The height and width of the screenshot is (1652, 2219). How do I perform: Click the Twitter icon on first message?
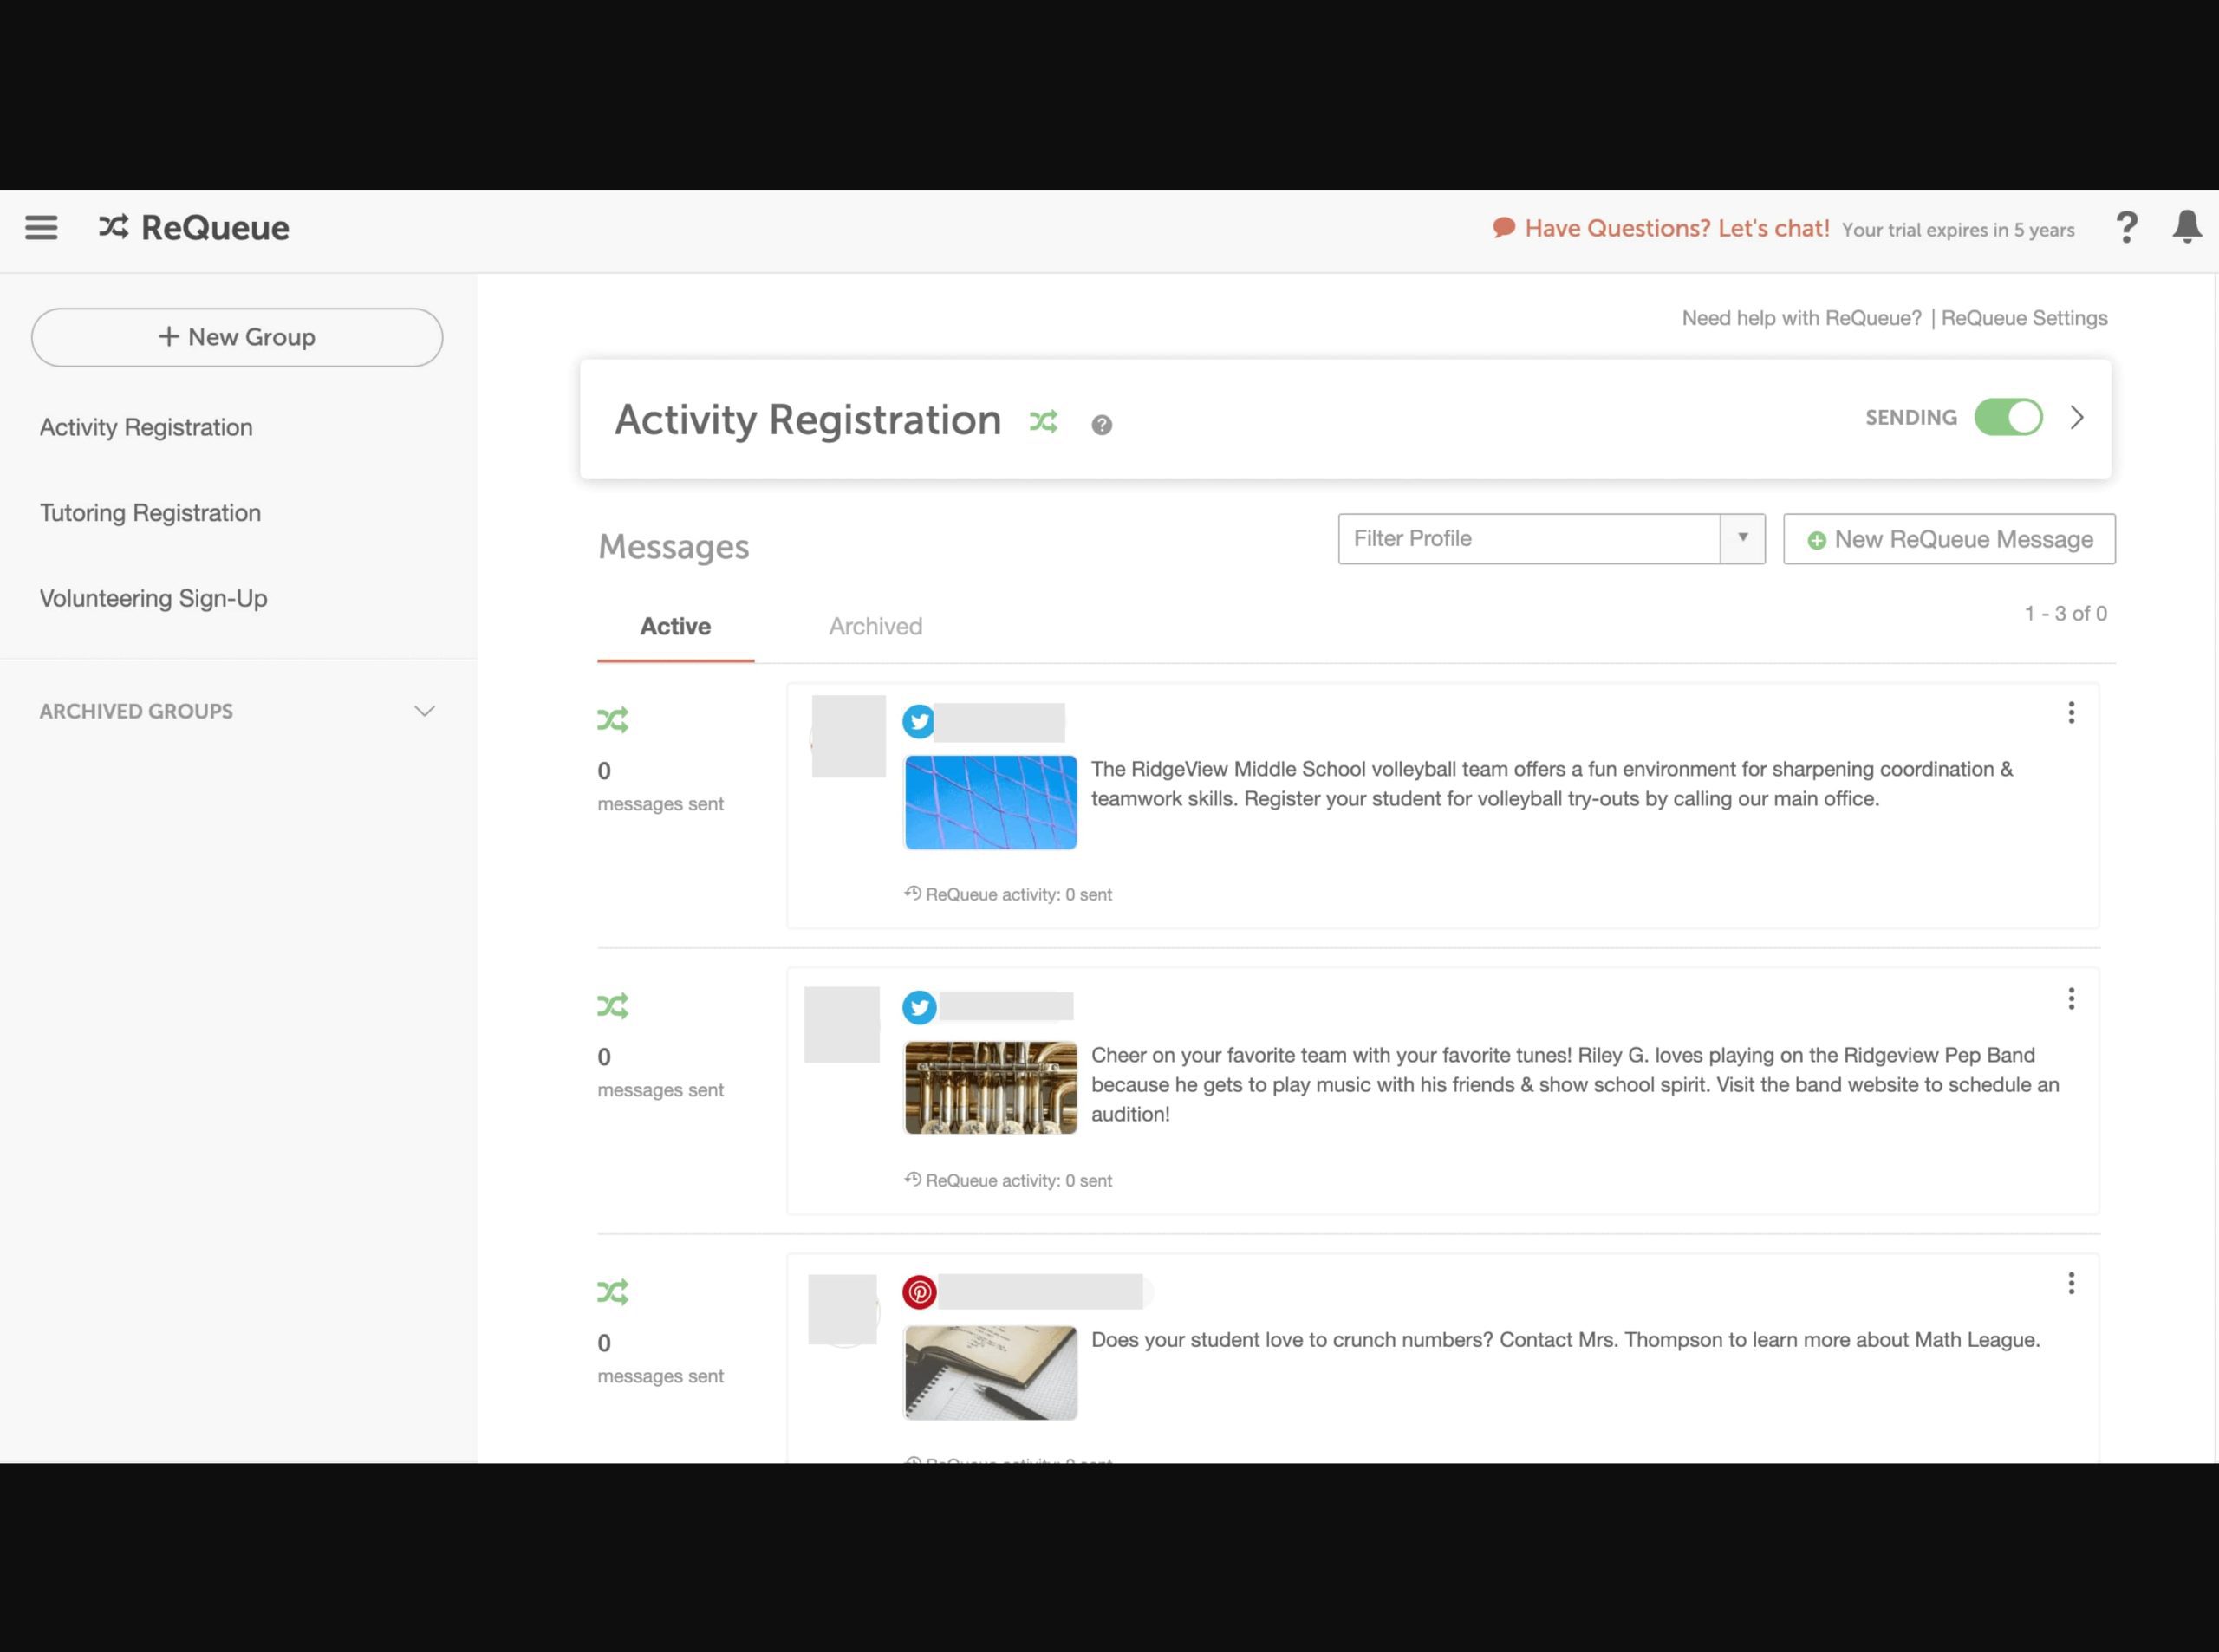[x=920, y=720]
